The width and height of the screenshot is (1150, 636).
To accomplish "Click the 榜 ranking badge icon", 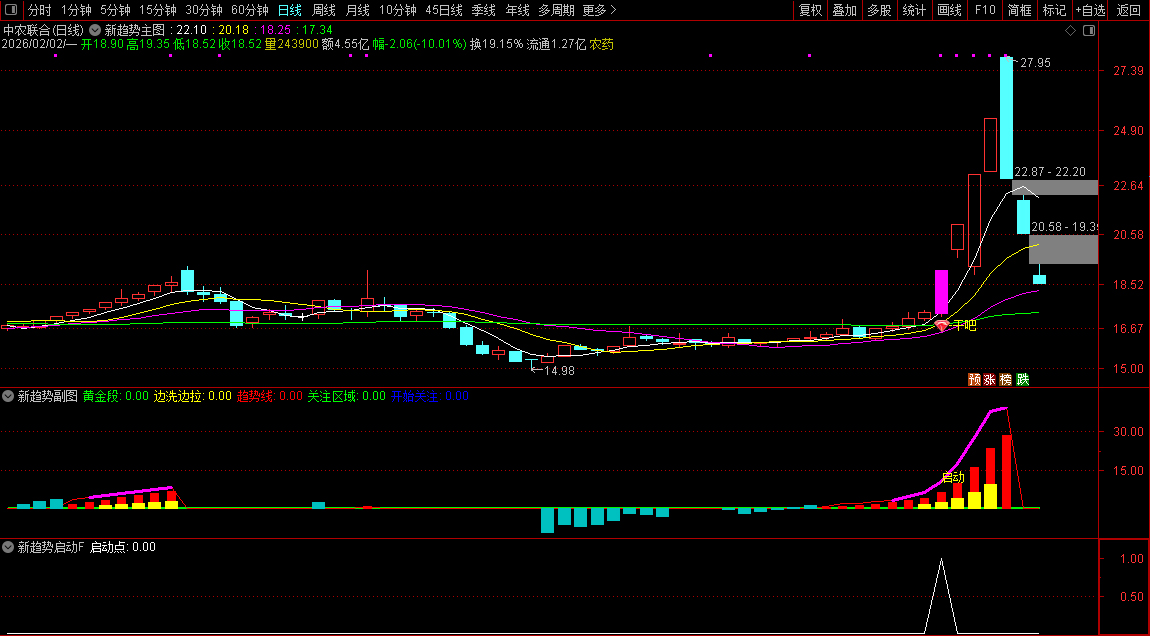I will tap(1006, 380).
